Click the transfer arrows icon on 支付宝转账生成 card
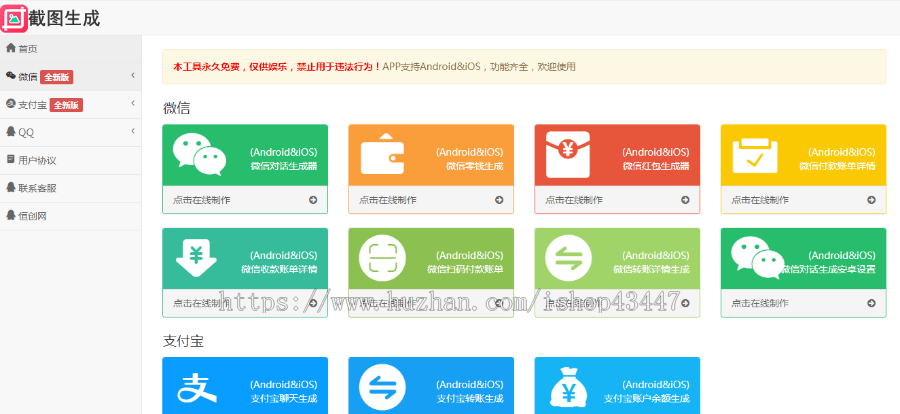Viewport: 900px width, 414px height. click(382, 388)
